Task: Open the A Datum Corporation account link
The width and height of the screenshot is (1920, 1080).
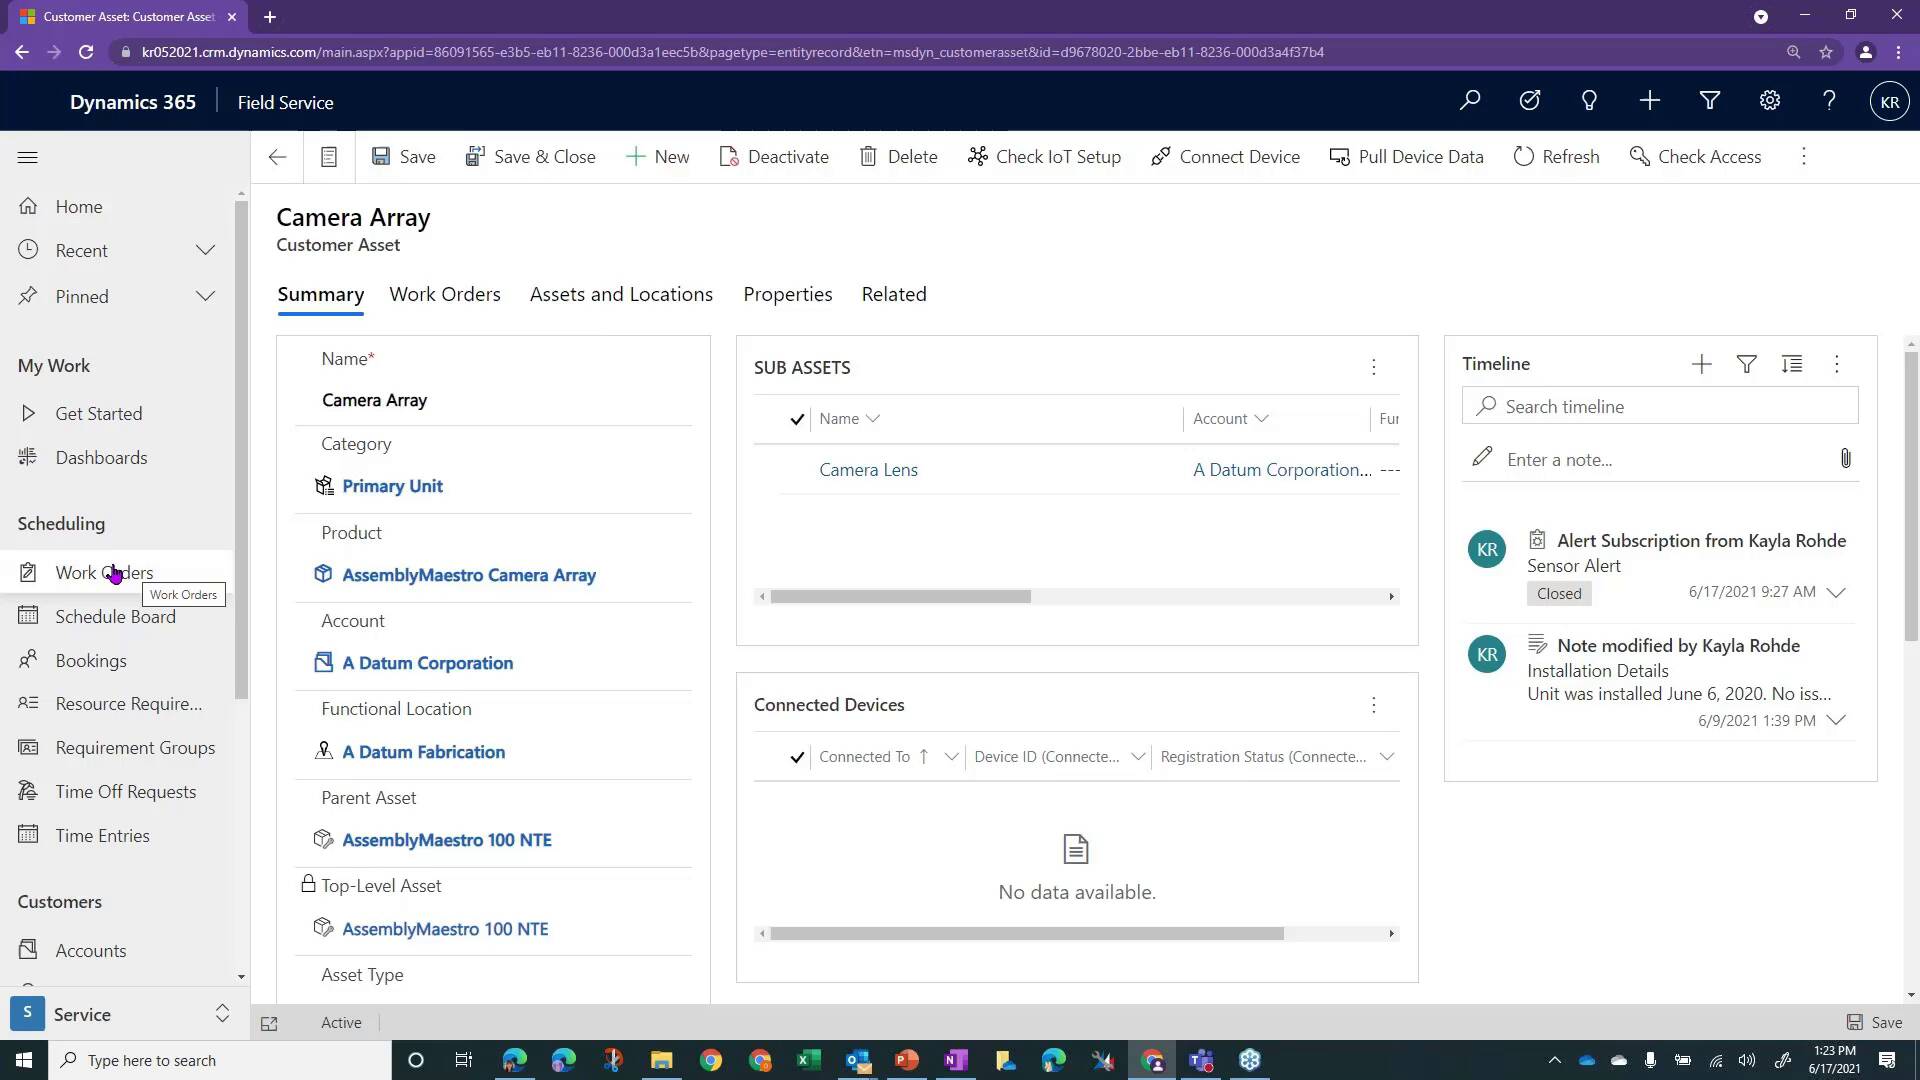Action: [x=427, y=662]
